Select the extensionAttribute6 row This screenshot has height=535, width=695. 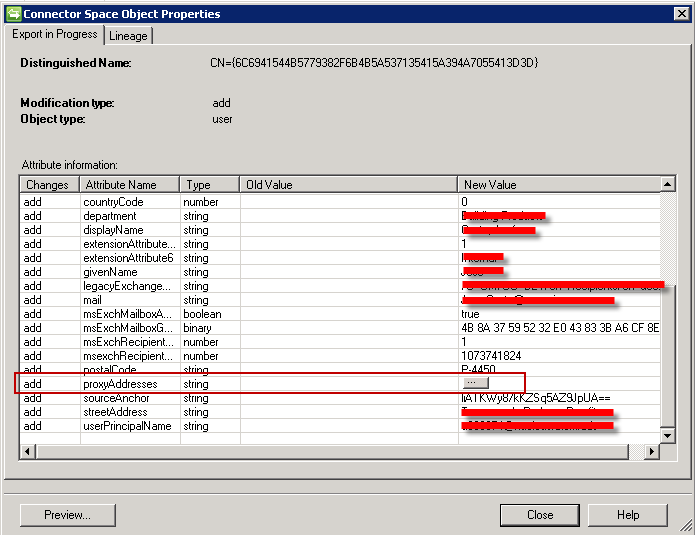click(x=340, y=258)
